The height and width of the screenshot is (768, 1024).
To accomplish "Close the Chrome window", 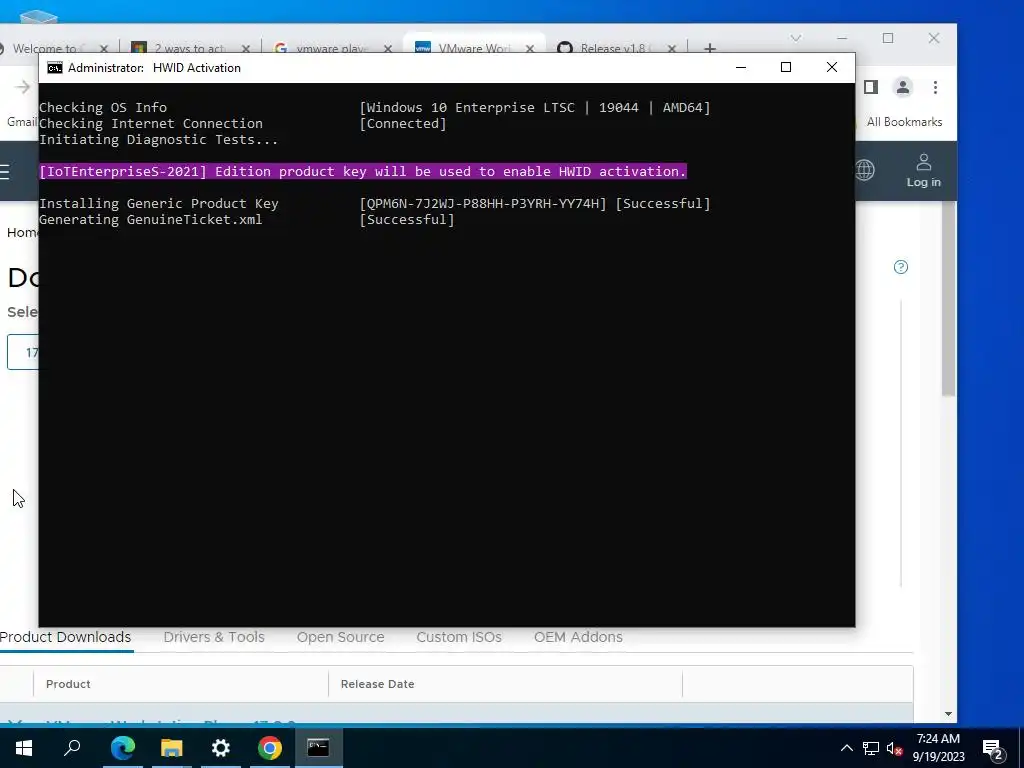I will [934, 39].
